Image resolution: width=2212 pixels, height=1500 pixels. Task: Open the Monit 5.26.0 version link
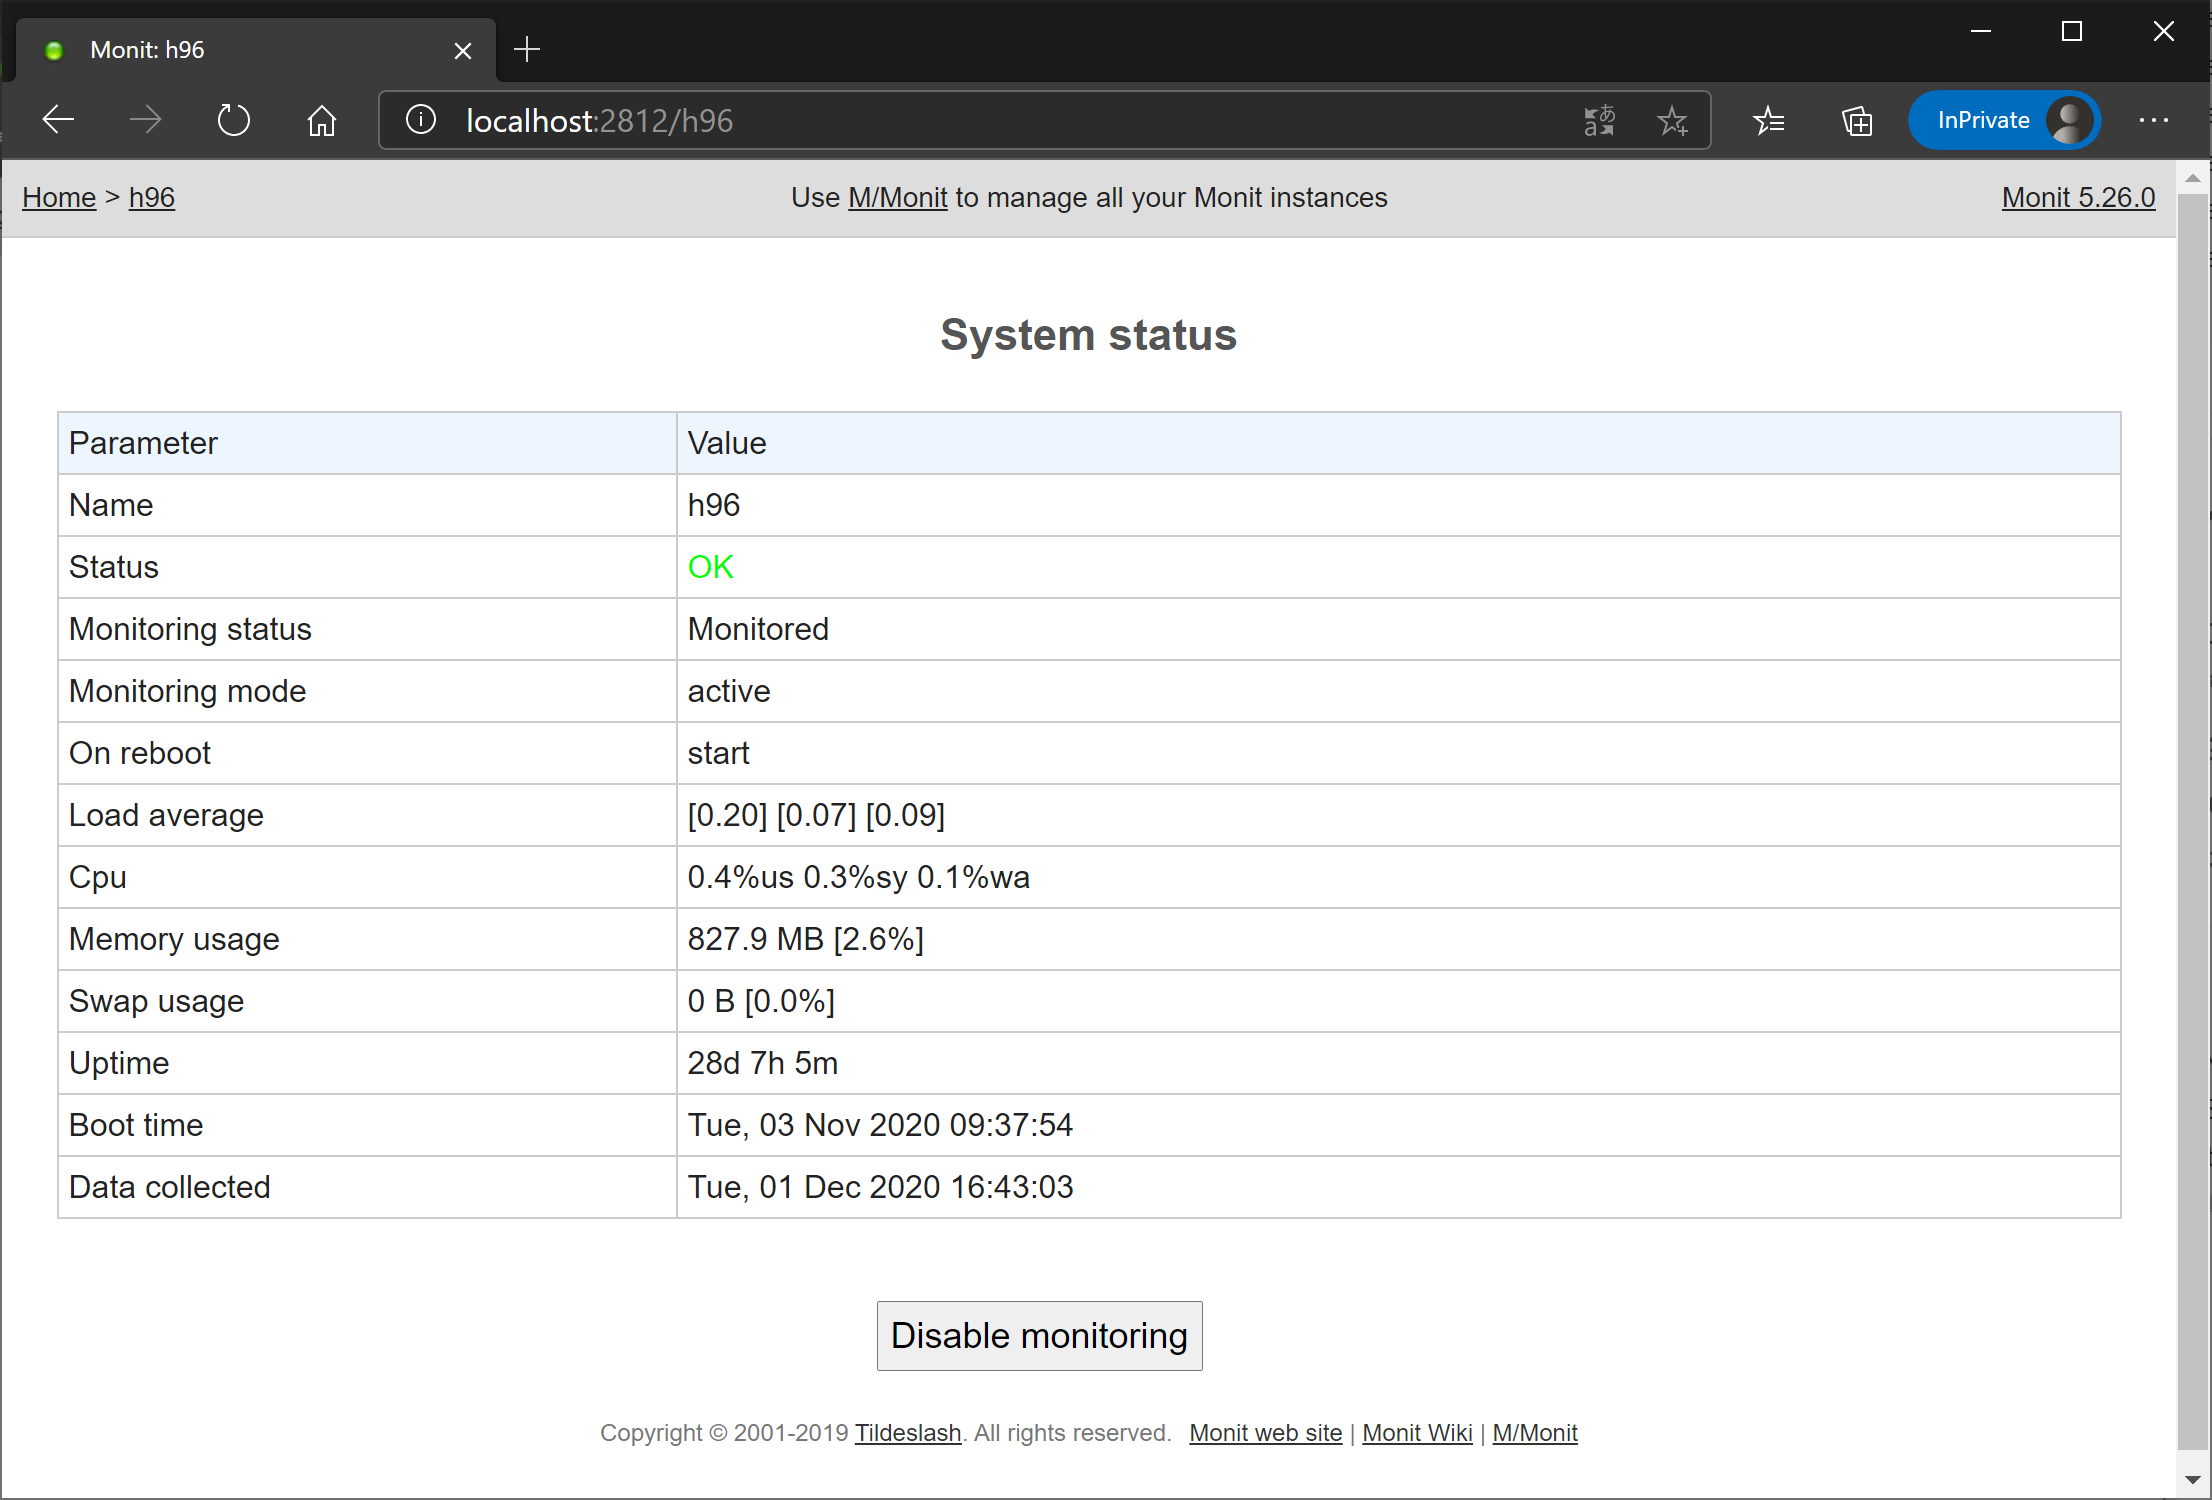coord(2077,197)
